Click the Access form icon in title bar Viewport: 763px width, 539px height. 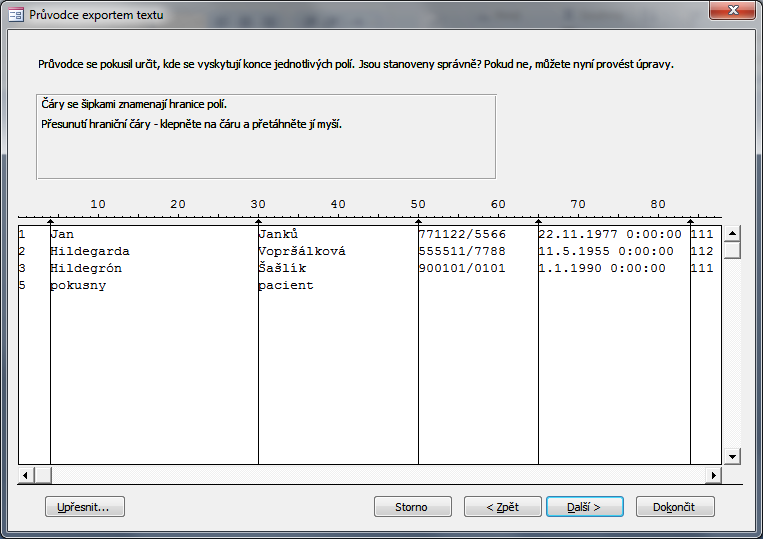coord(16,15)
